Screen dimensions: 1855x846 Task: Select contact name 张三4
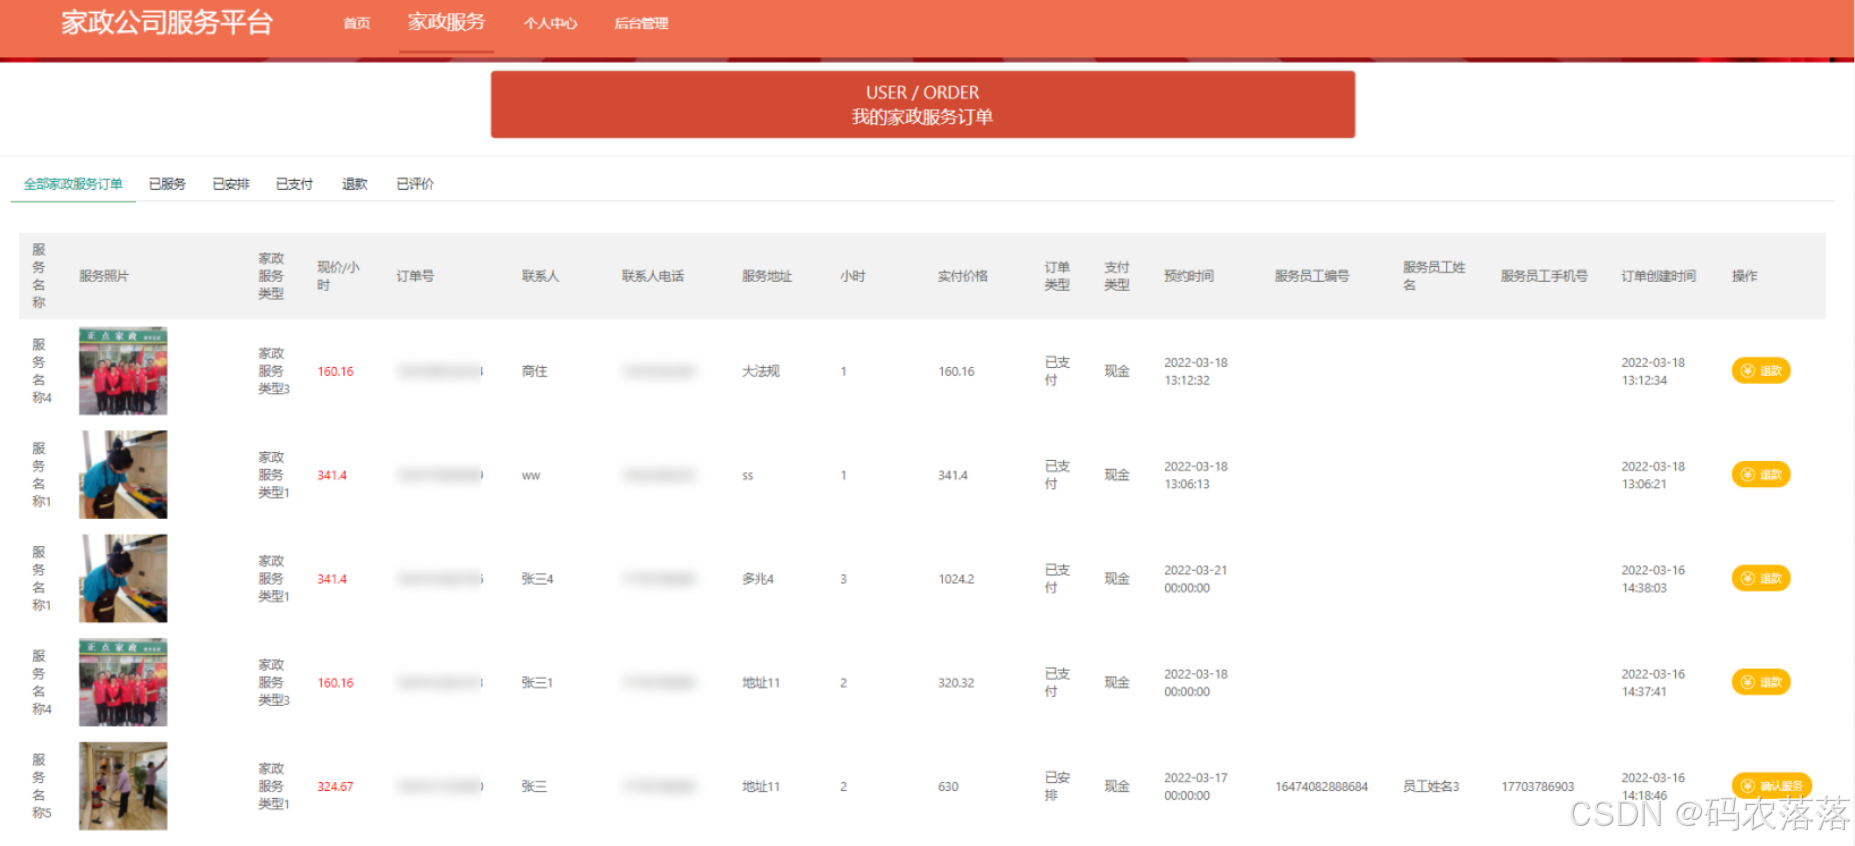tap(537, 579)
